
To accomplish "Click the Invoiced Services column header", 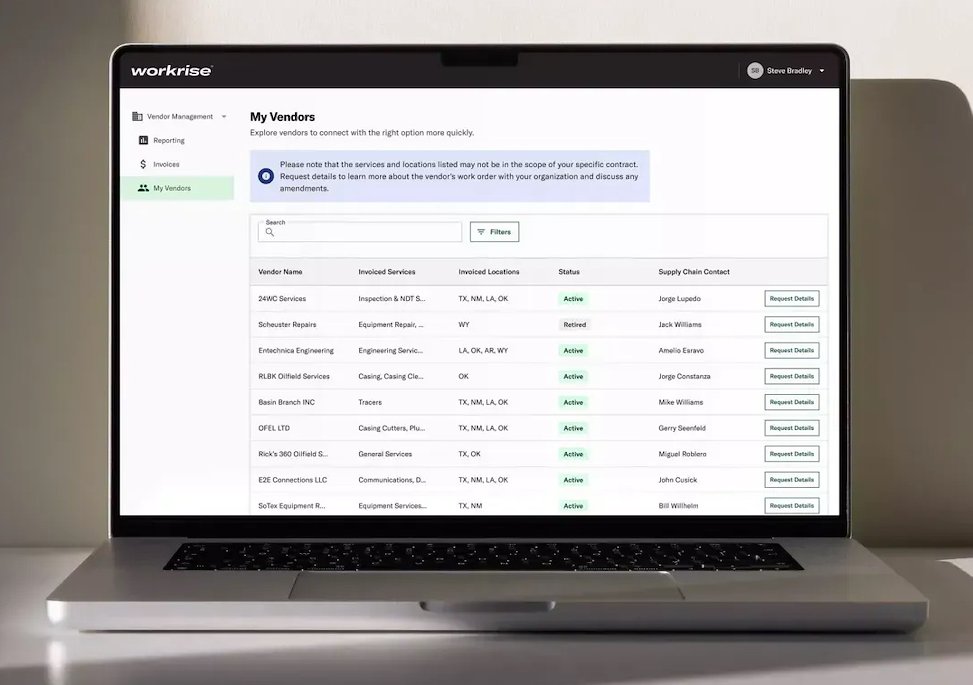I will pyautogui.click(x=387, y=272).
